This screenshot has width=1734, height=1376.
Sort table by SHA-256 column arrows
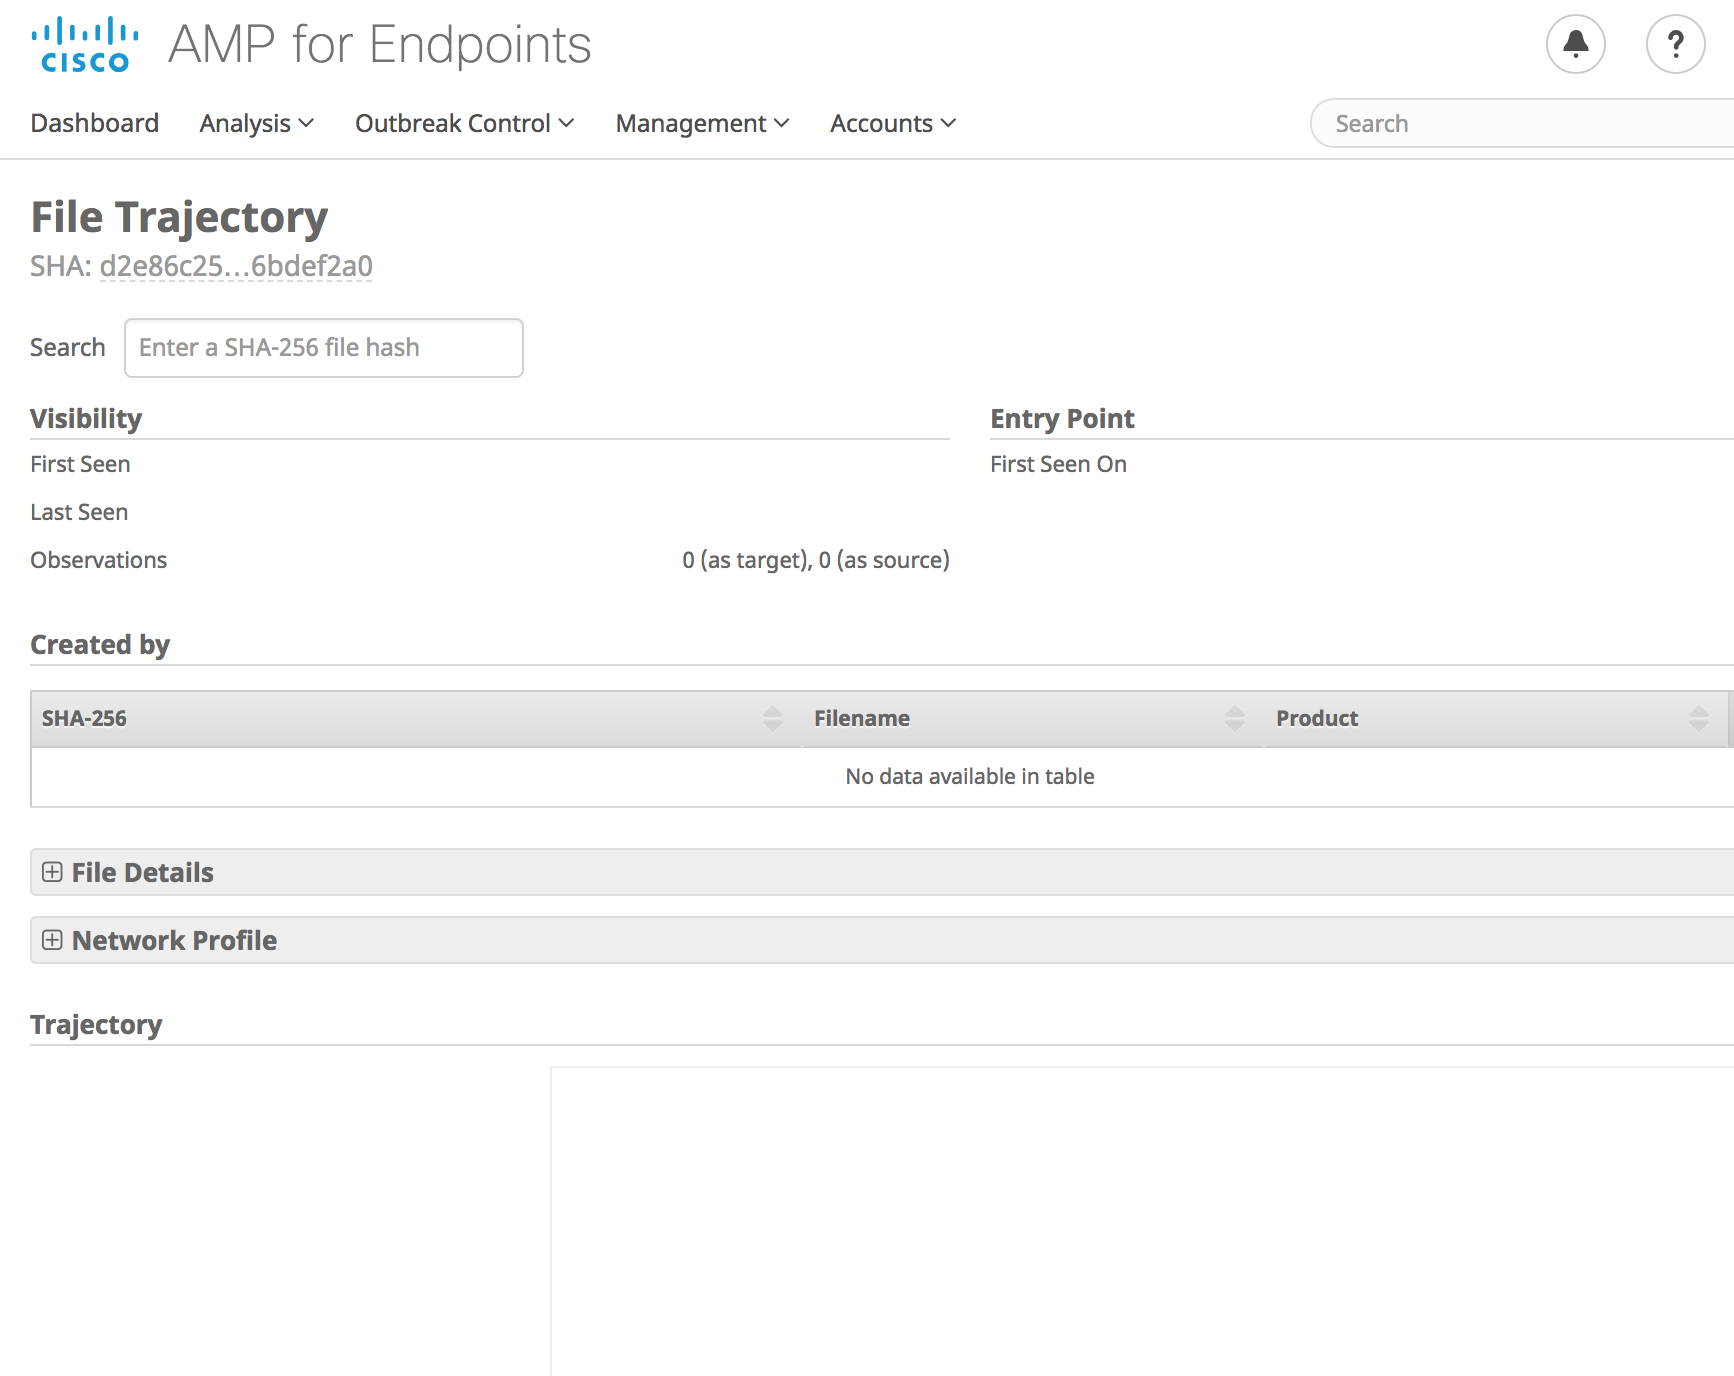point(772,718)
